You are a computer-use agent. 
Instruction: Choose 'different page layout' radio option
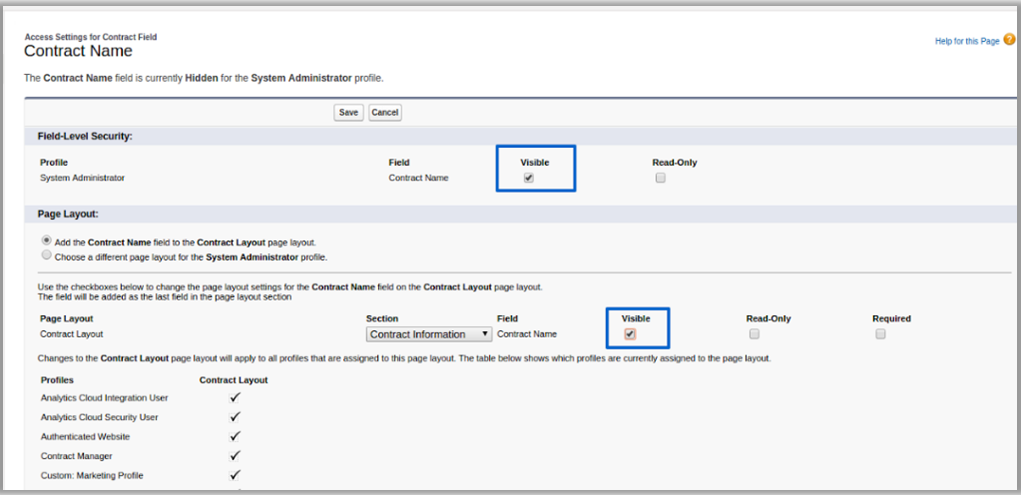46,256
